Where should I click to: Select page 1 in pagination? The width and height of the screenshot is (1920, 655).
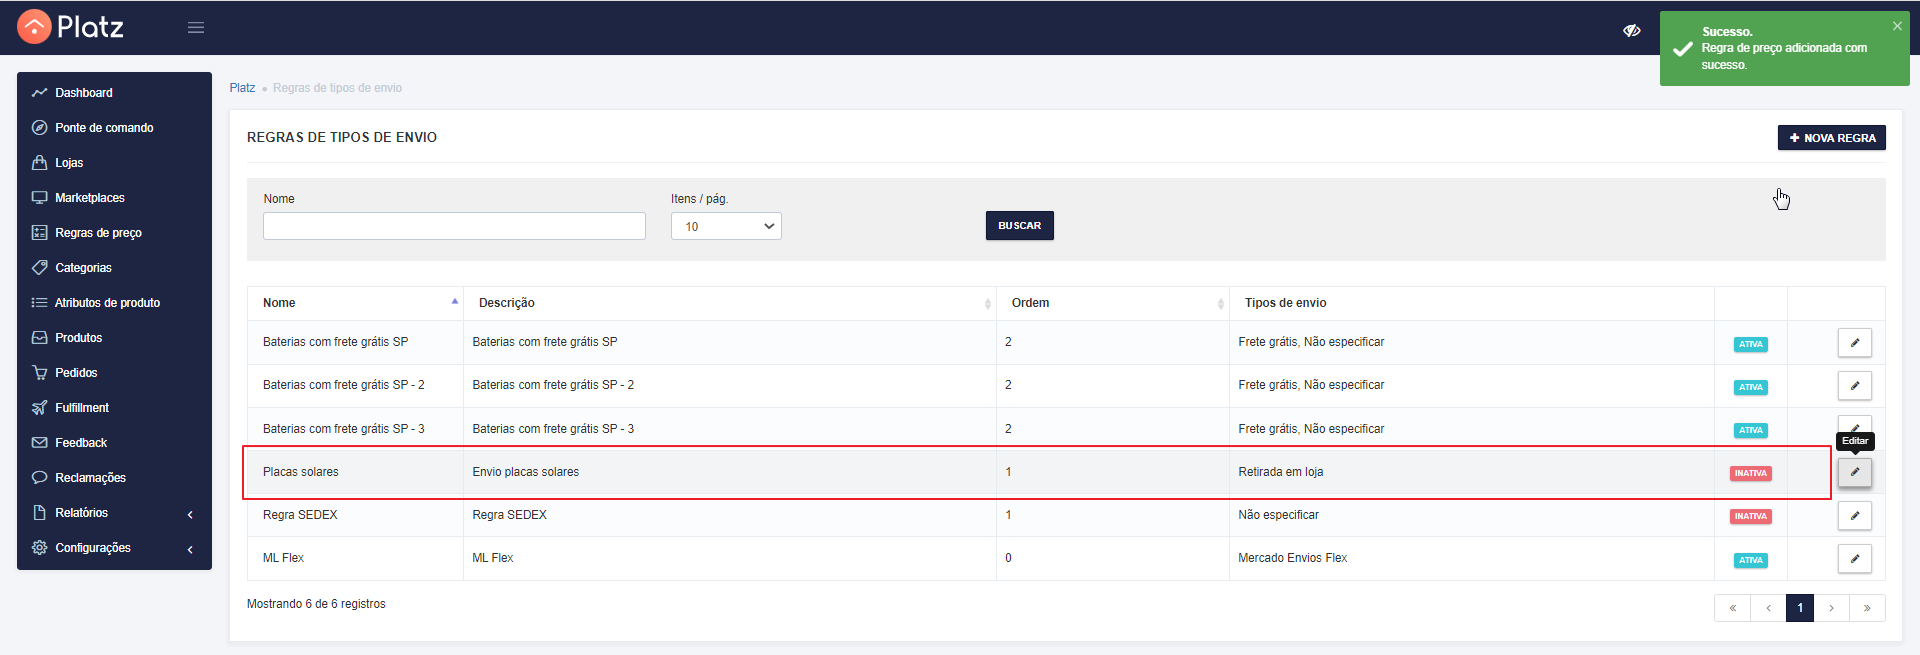point(1800,608)
